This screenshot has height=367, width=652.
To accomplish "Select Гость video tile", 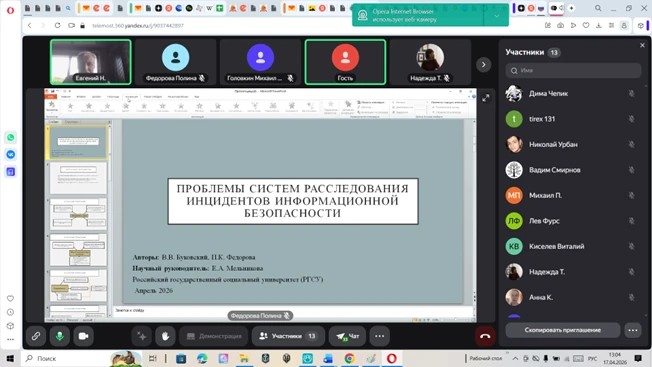I will click(345, 62).
